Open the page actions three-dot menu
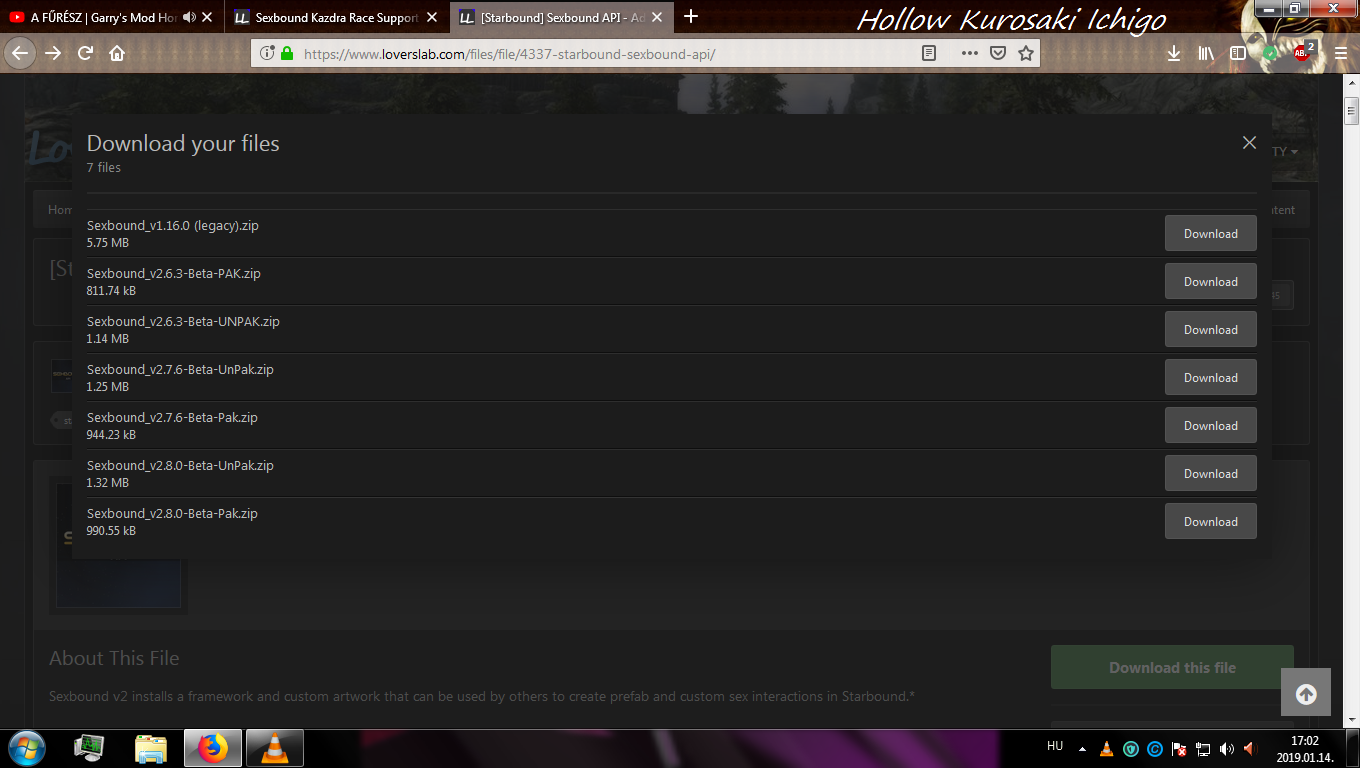Viewport: 1360px width, 768px height. click(x=970, y=53)
